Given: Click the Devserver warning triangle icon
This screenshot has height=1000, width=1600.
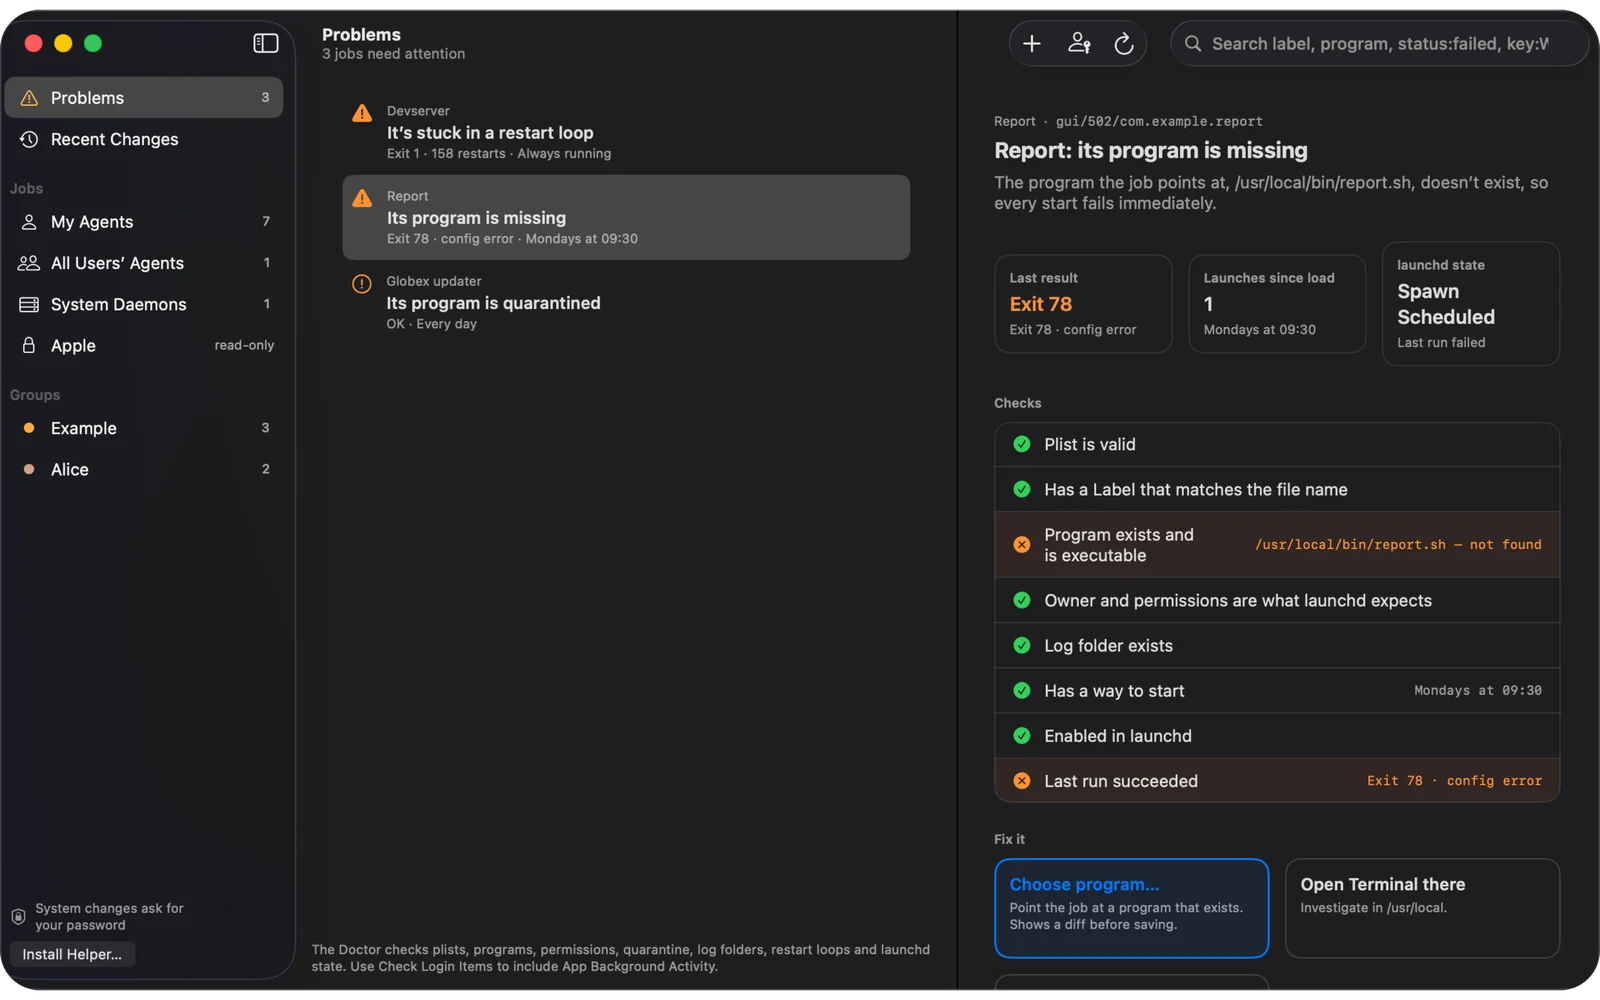Looking at the screenshot, I should tap(362, 113).
